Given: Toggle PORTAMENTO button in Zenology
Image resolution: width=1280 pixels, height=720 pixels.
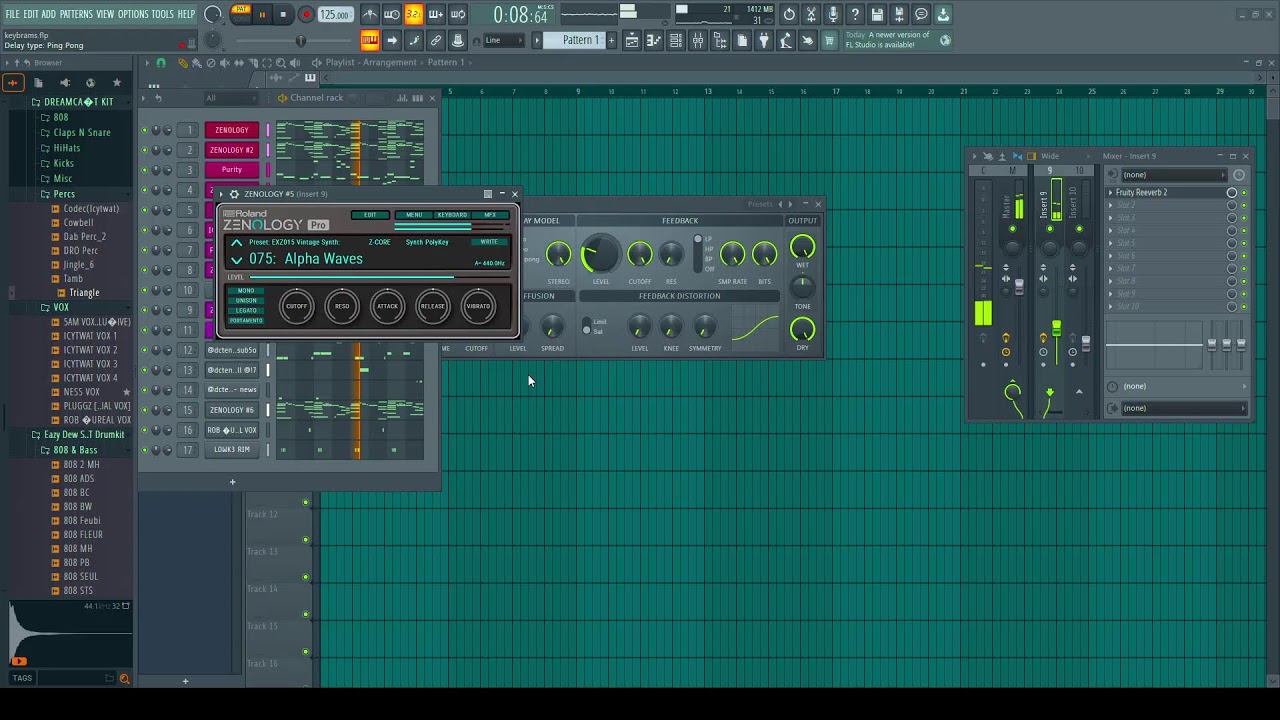Looking at the screenshot, I should 246,320.
